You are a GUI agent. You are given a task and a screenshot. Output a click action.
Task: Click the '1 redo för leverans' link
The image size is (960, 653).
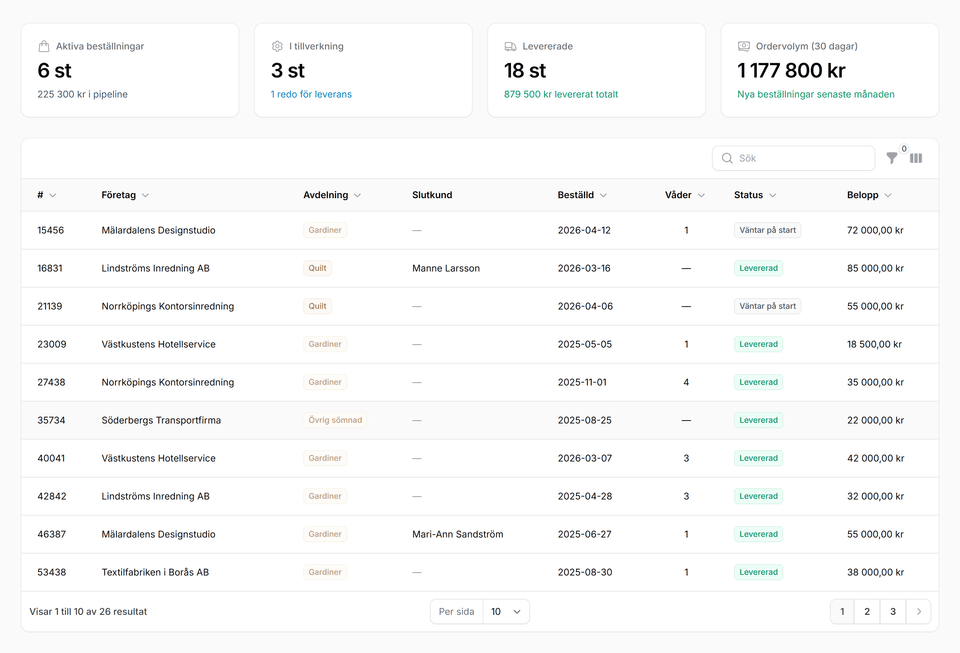tap(311, 94)
